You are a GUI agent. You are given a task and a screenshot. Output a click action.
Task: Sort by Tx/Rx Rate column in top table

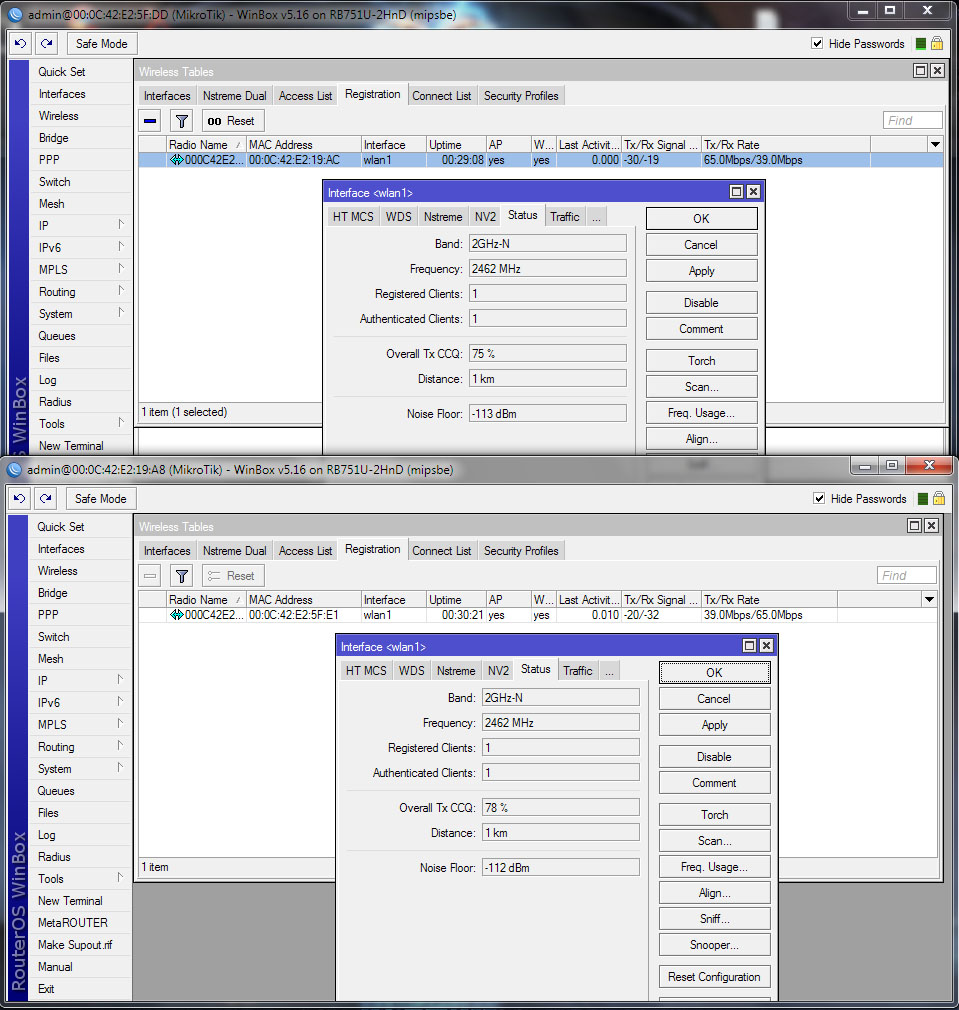786,145
